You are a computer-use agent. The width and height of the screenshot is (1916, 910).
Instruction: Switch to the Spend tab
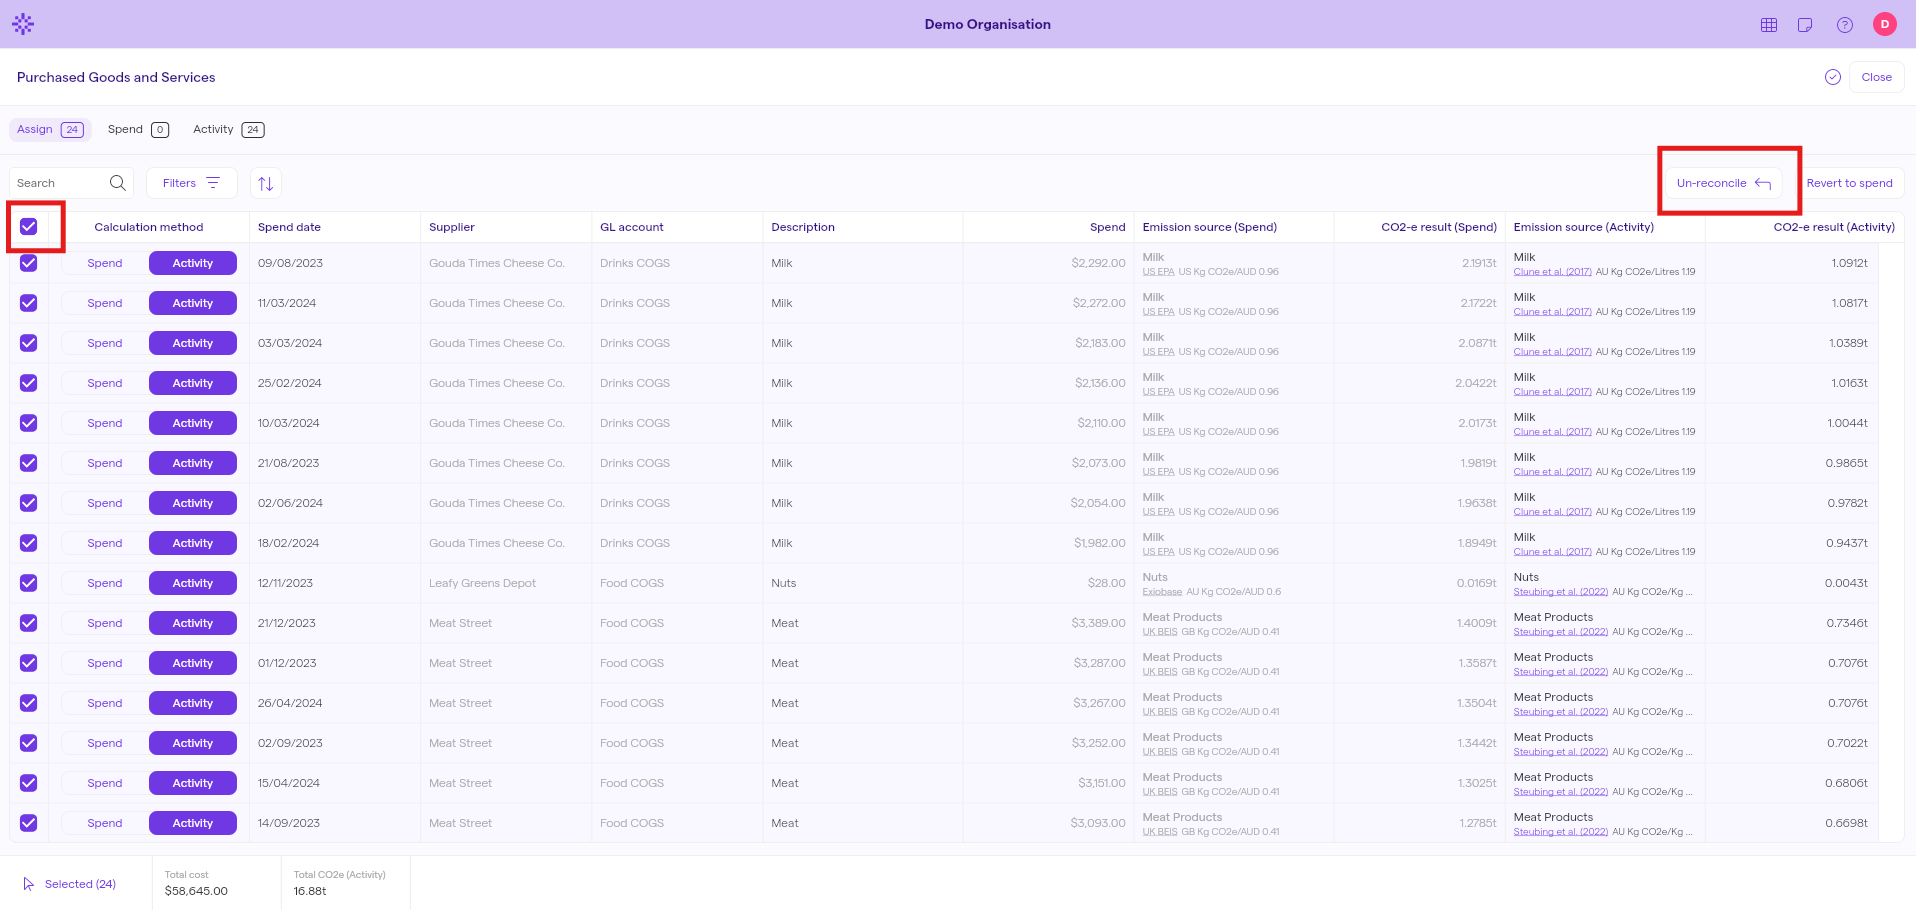[x=138, y=129]
